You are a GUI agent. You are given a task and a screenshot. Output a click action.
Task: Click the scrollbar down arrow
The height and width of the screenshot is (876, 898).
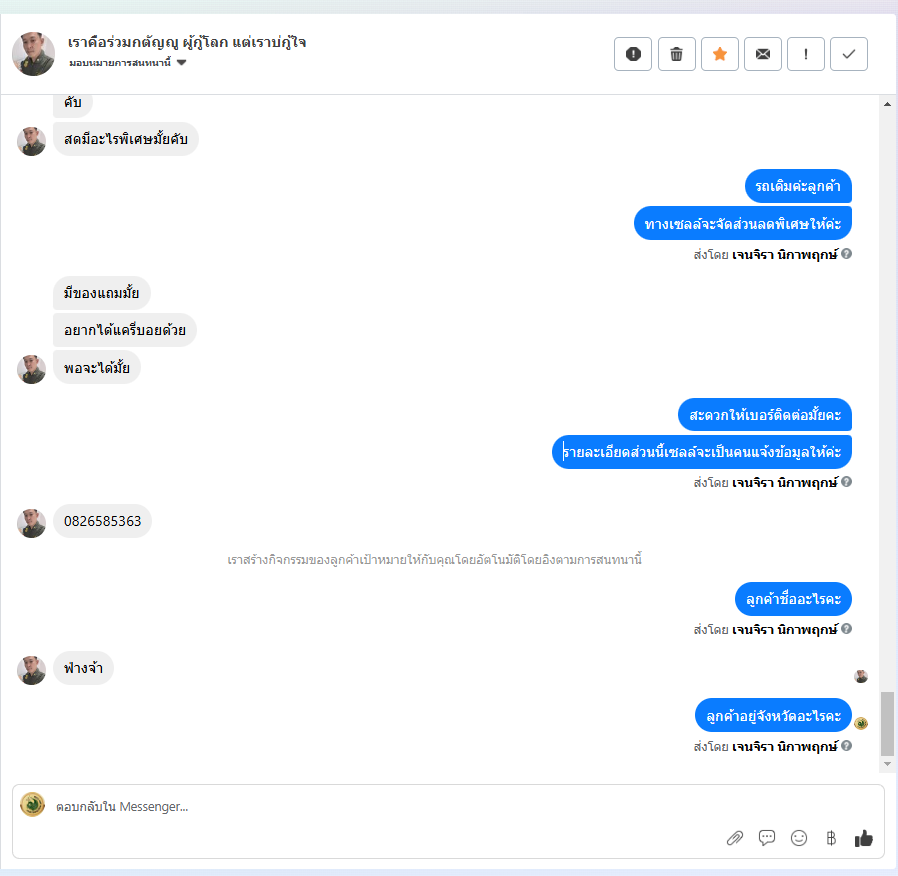click(887, 764)
